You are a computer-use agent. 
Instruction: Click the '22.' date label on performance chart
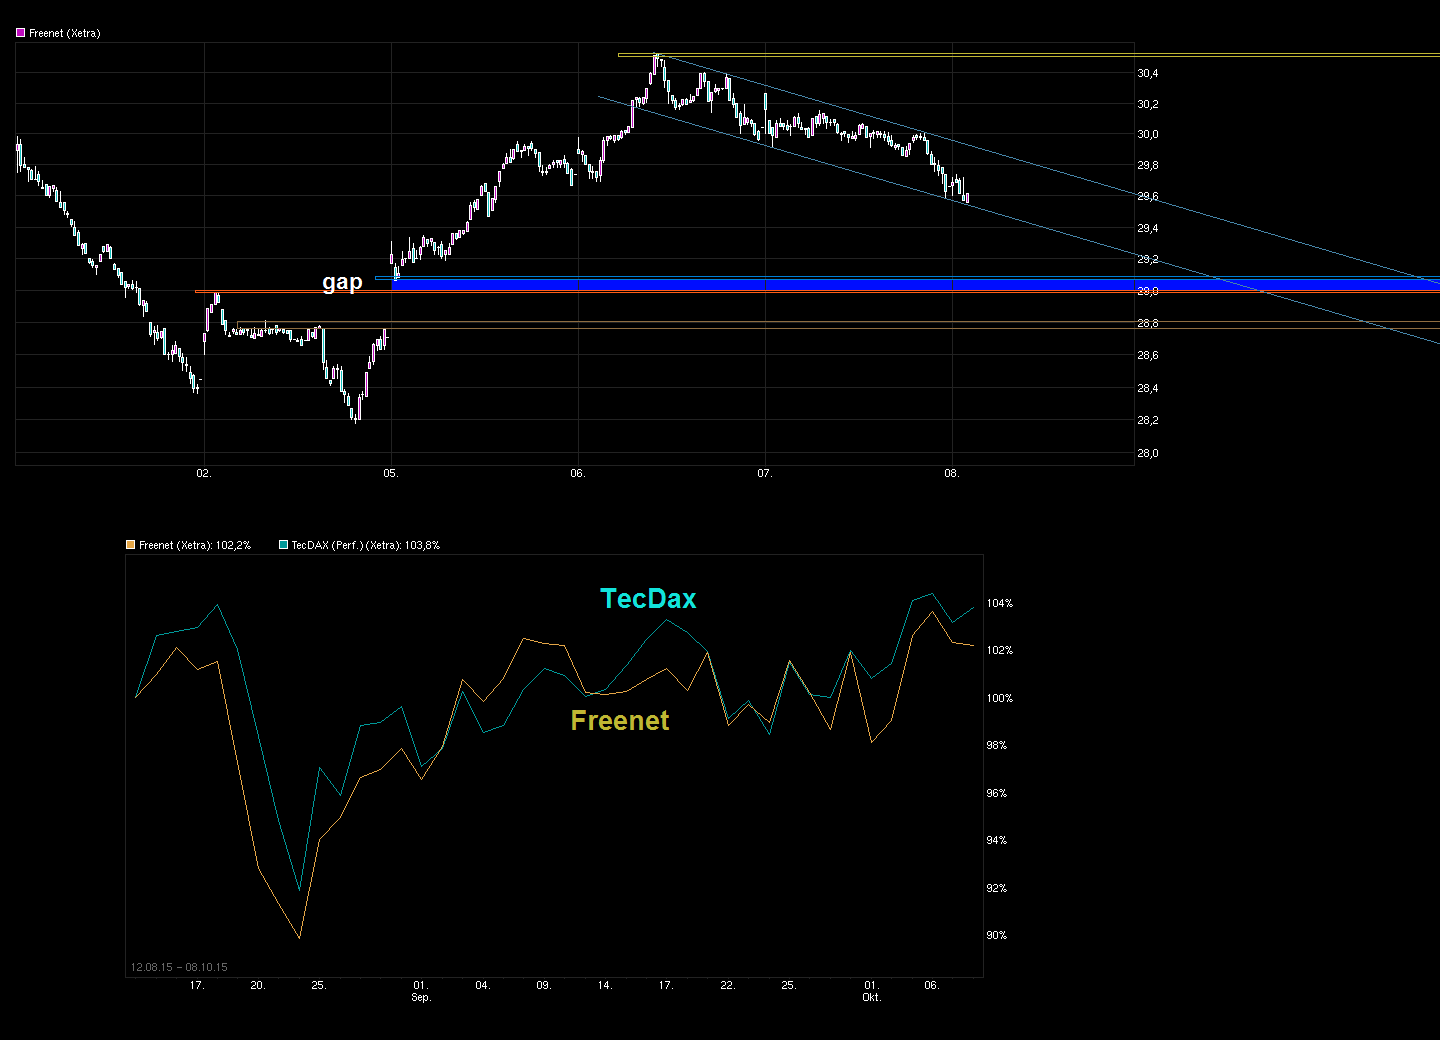click(x=728, y=985)
